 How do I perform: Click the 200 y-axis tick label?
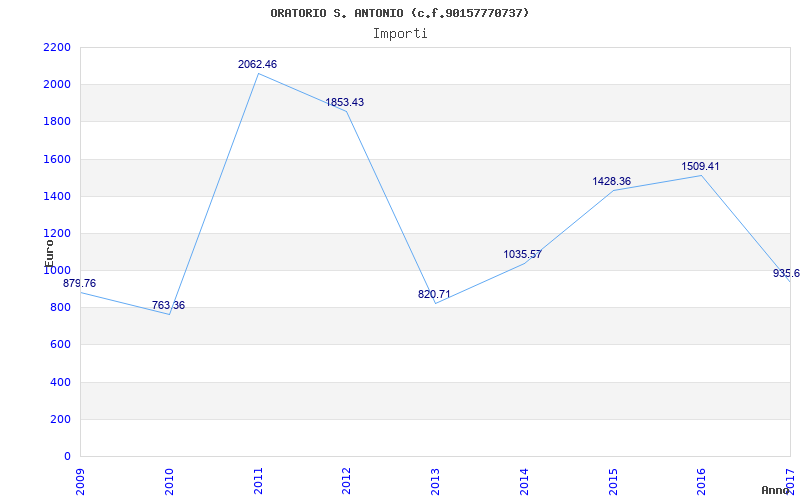pyautogui.click(x=60, y=419)
